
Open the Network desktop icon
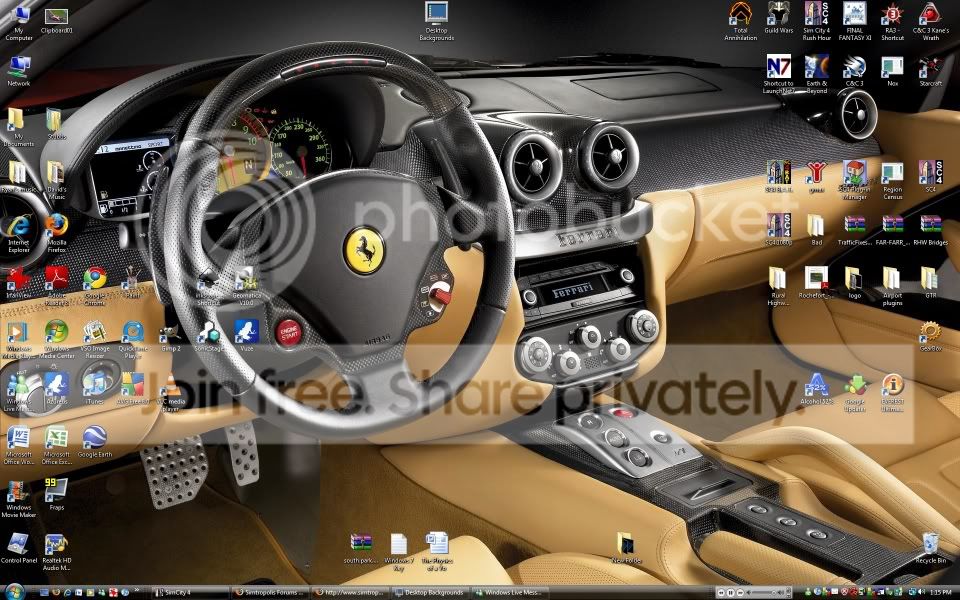pyautogui.click(x=19, y=71)
